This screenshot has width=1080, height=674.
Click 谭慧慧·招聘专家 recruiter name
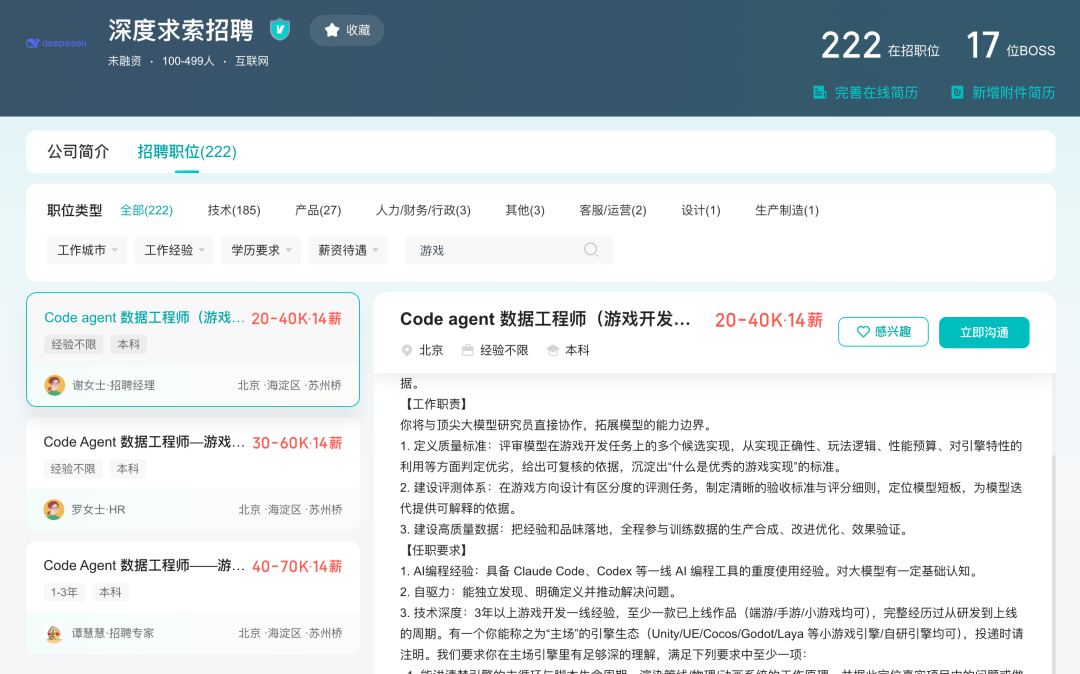click(113, 633)
